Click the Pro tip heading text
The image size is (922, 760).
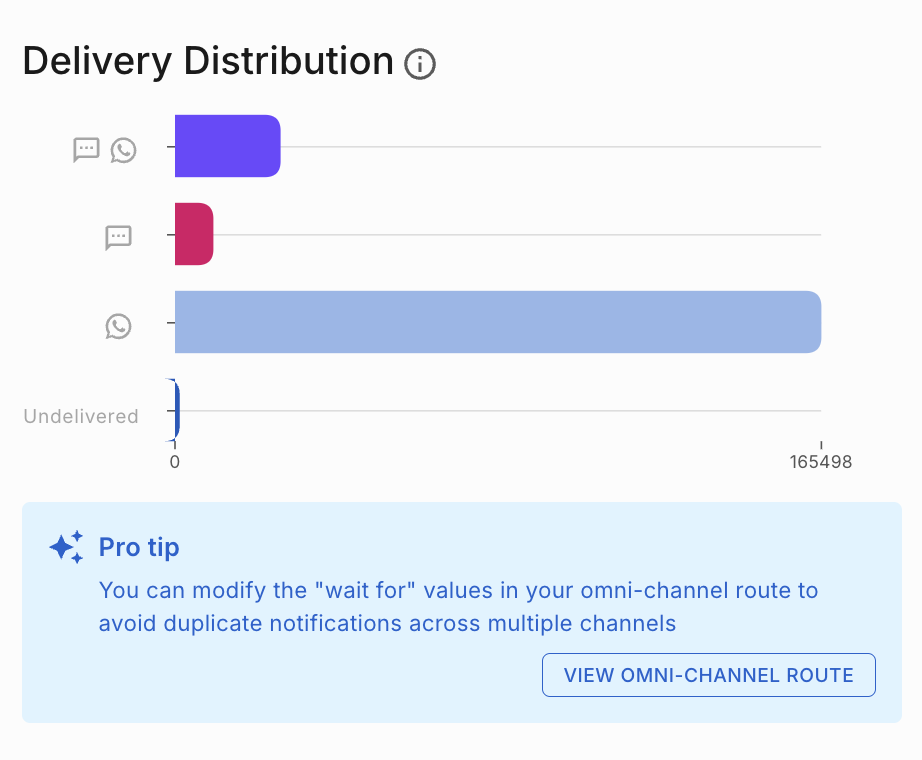coord(139,547)
